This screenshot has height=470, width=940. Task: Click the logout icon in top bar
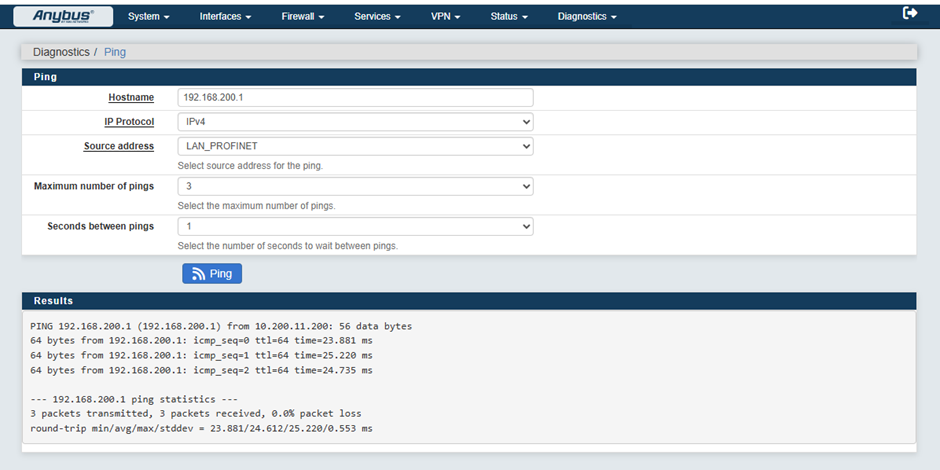coord(910,13)
